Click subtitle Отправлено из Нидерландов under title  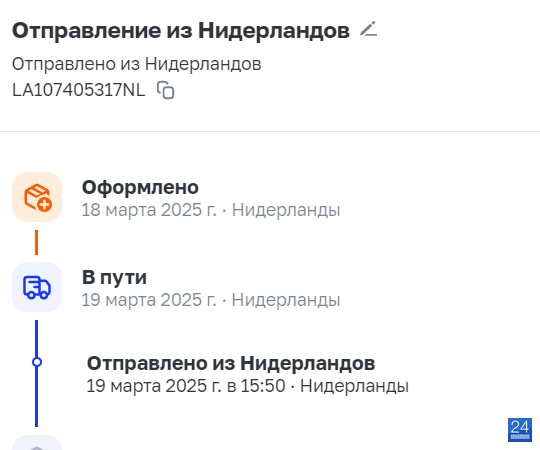coord(137,64)
